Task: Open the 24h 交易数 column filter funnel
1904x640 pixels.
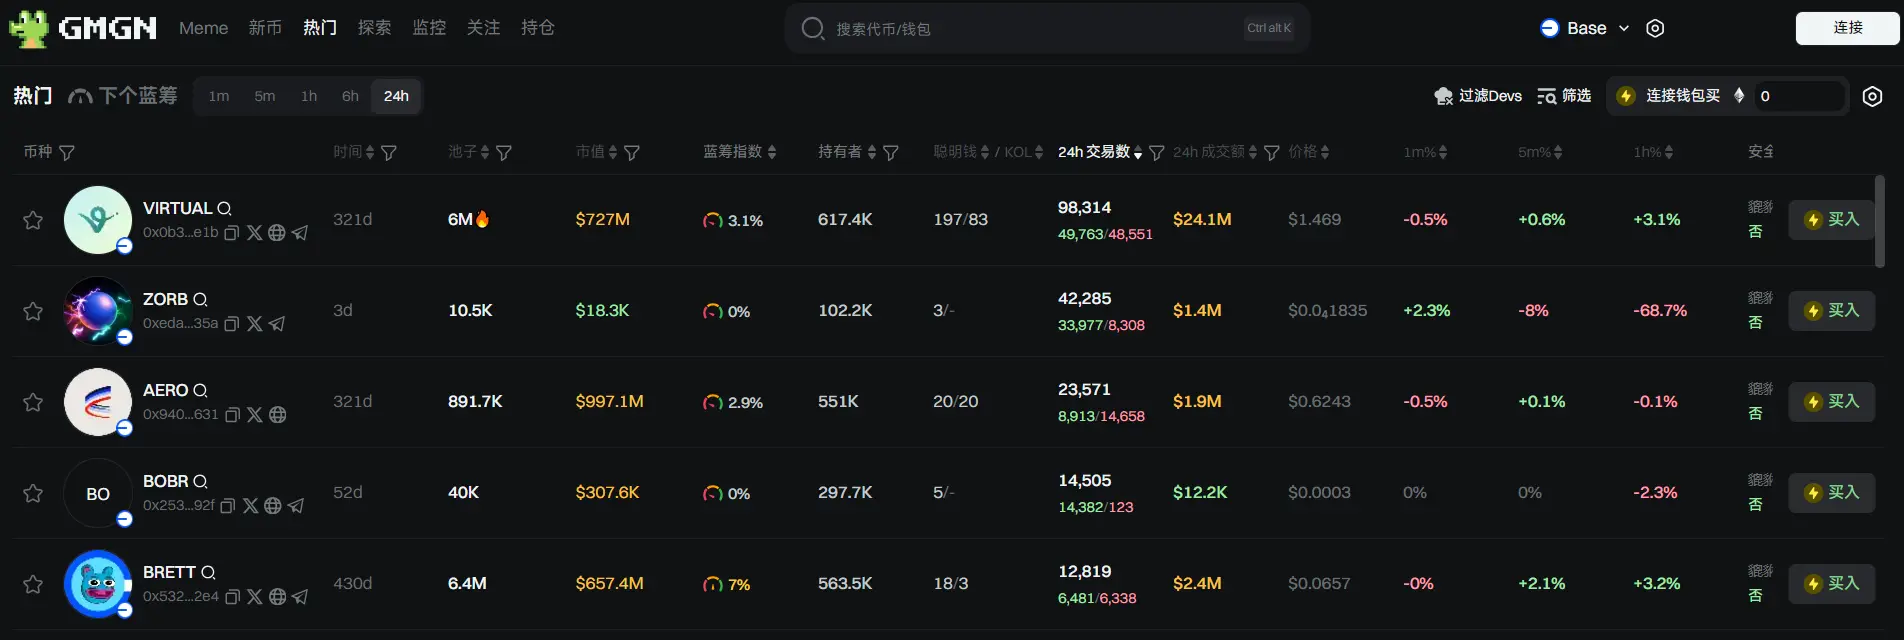Action: (1157, 153)
